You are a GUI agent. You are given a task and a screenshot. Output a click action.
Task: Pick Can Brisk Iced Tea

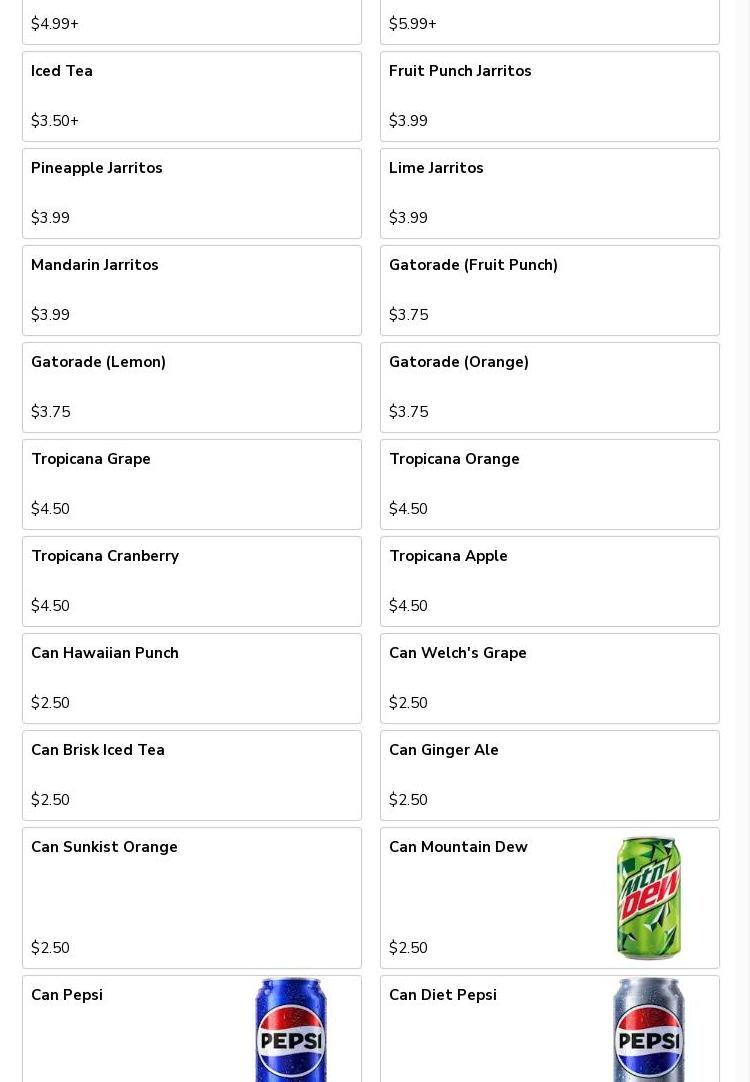click(x=192, y=775)
